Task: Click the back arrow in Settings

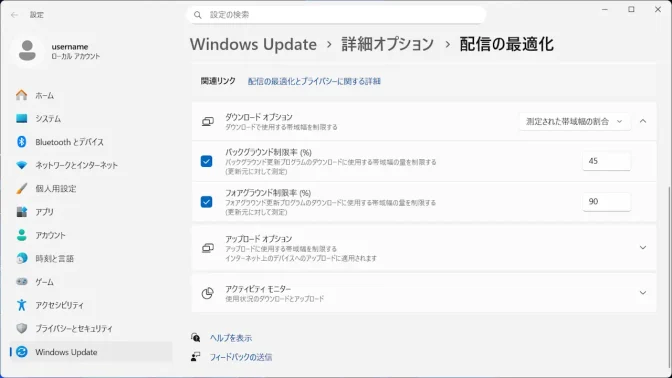Action: click(14, 15)
